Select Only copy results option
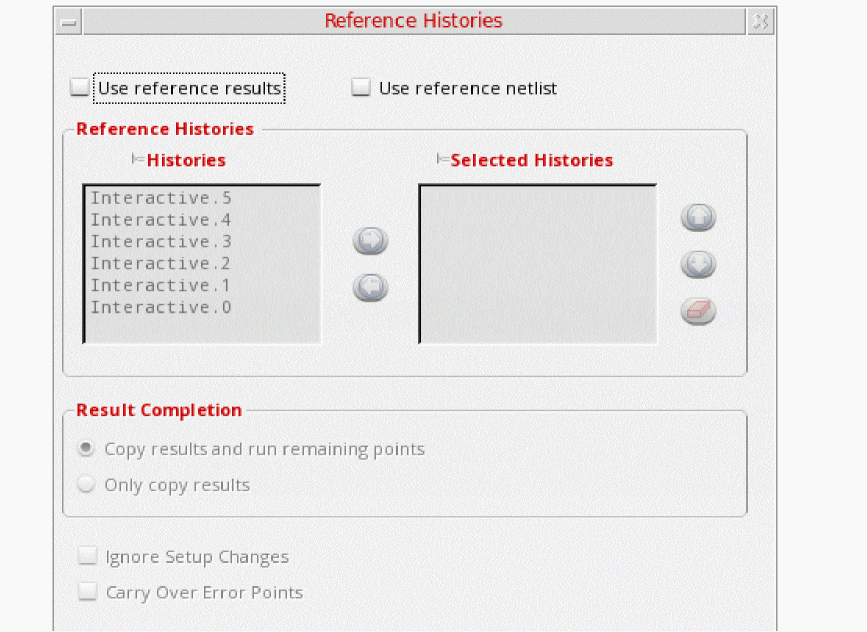The height and width of the screenshot is (632, 867). coord(86,484)
